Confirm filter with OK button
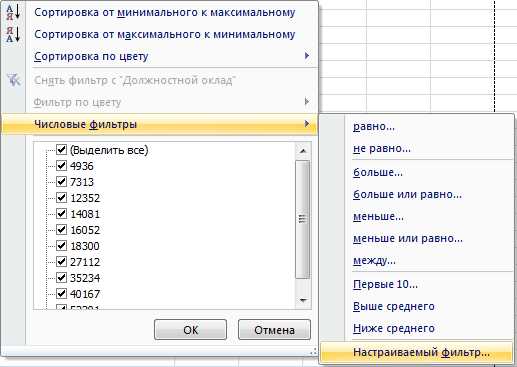Viewport: 517px width, 367px height. pyautogui.click(x=190, y=330)
